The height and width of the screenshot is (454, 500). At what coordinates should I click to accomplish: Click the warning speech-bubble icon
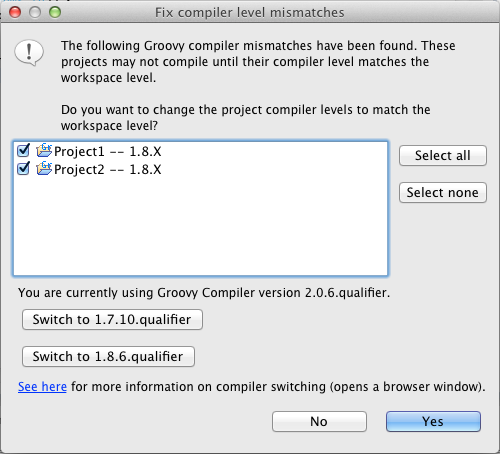click(x=29, y=53)
